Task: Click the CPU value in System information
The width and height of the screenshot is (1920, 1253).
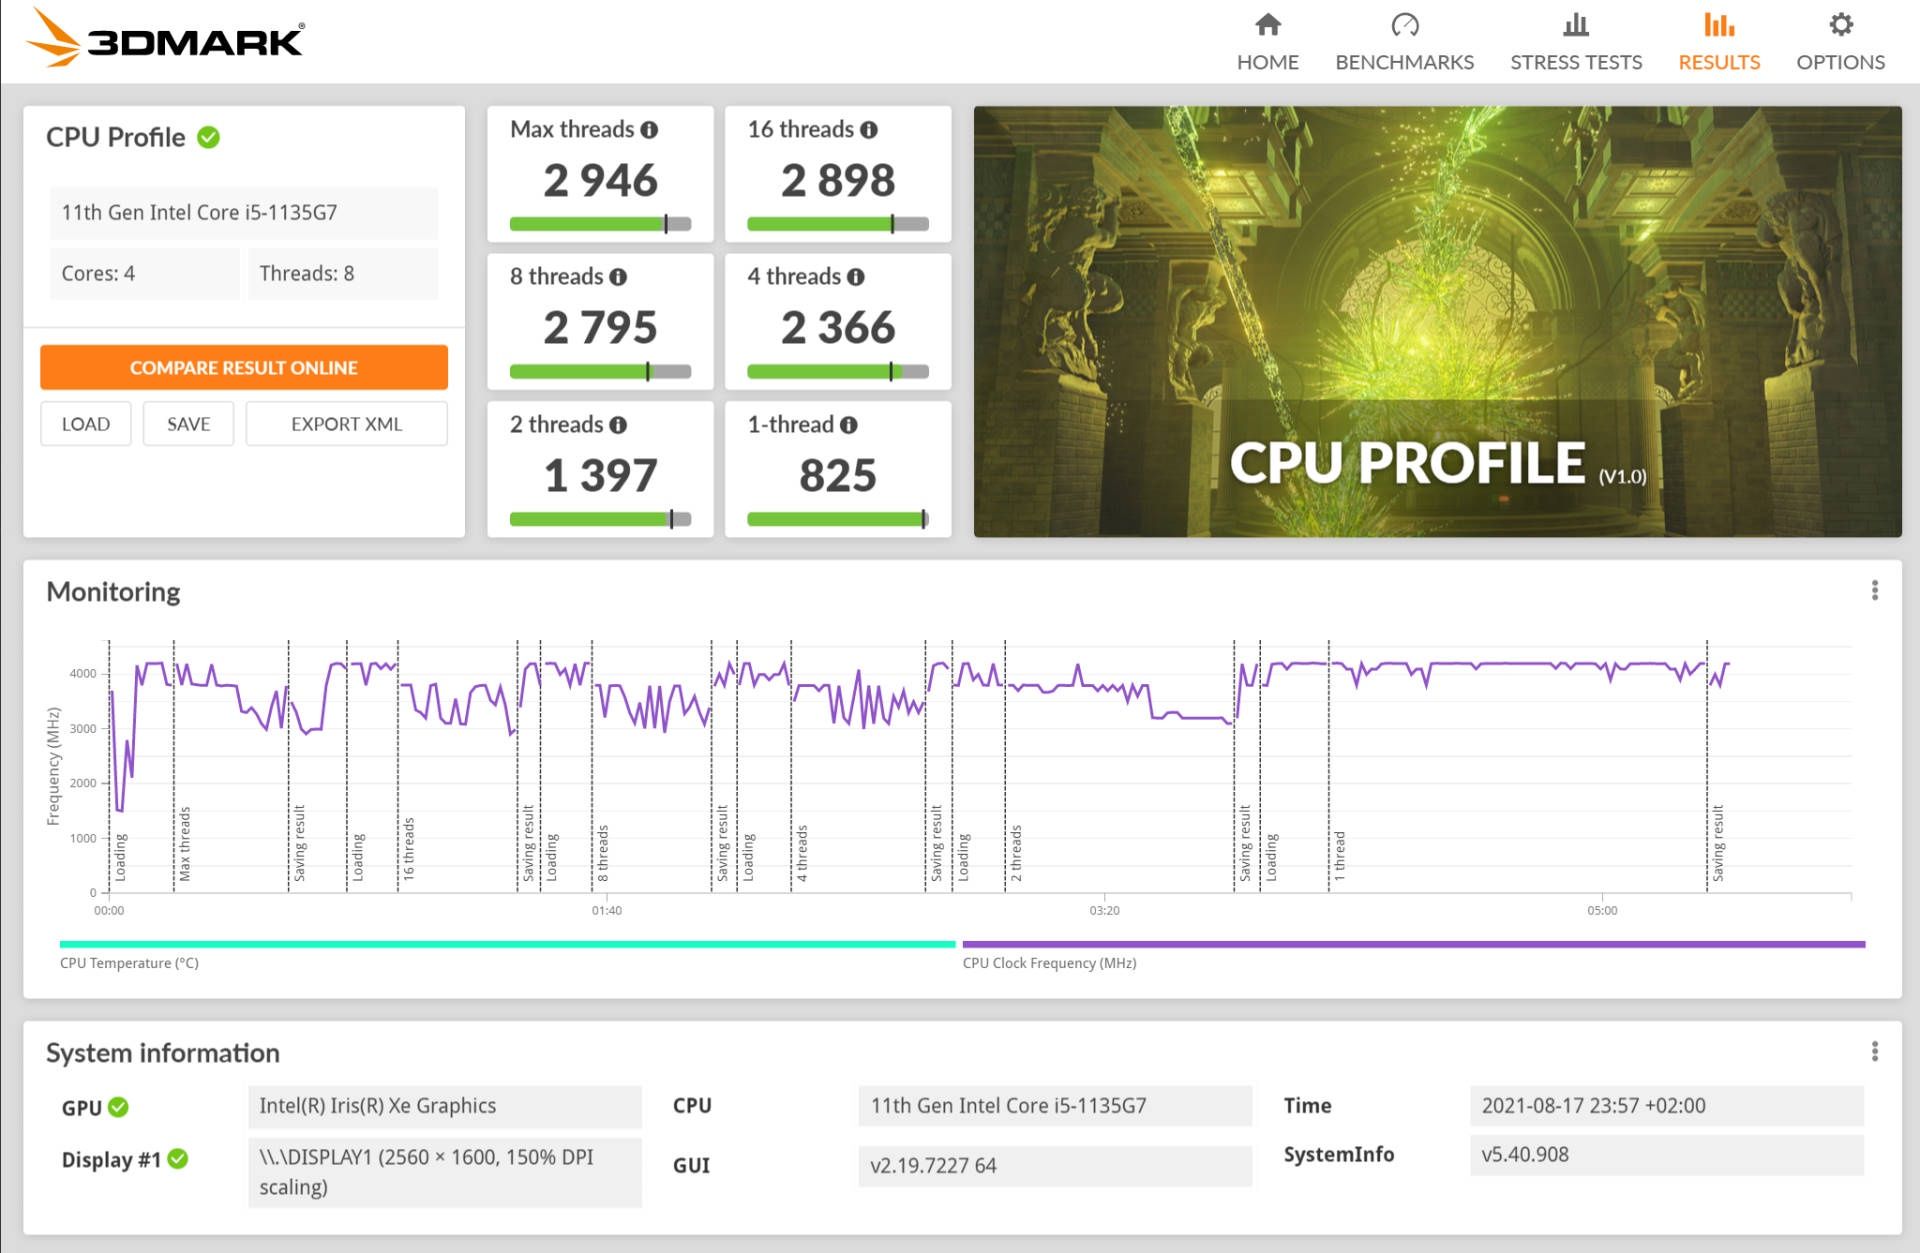Action: (1055, 1106)
